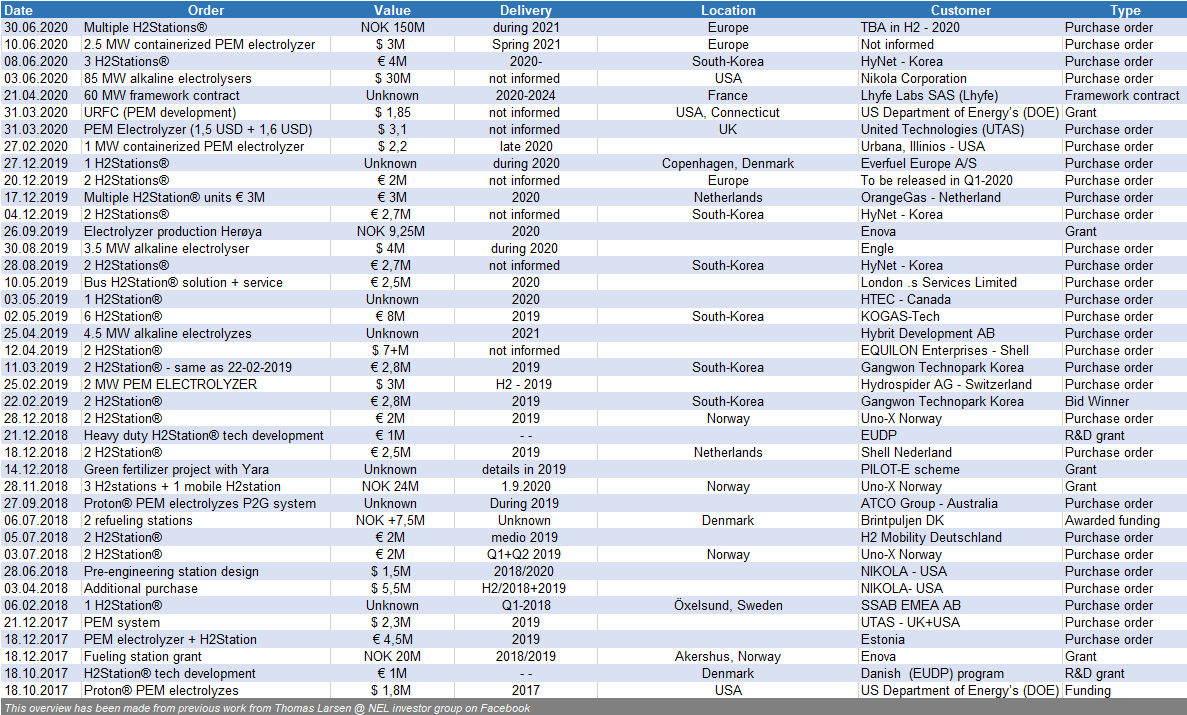Select the customer cell Nikola Corporation
The image size is (1187, 715).
pyautogui.click(x=913, y=78)
